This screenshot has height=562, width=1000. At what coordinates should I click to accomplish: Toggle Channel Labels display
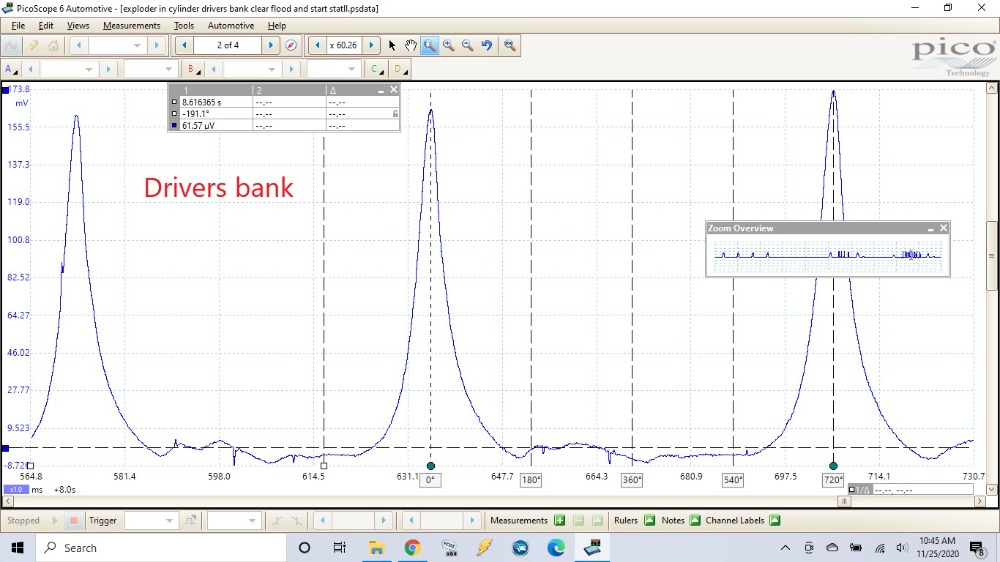tap(775, 521)
